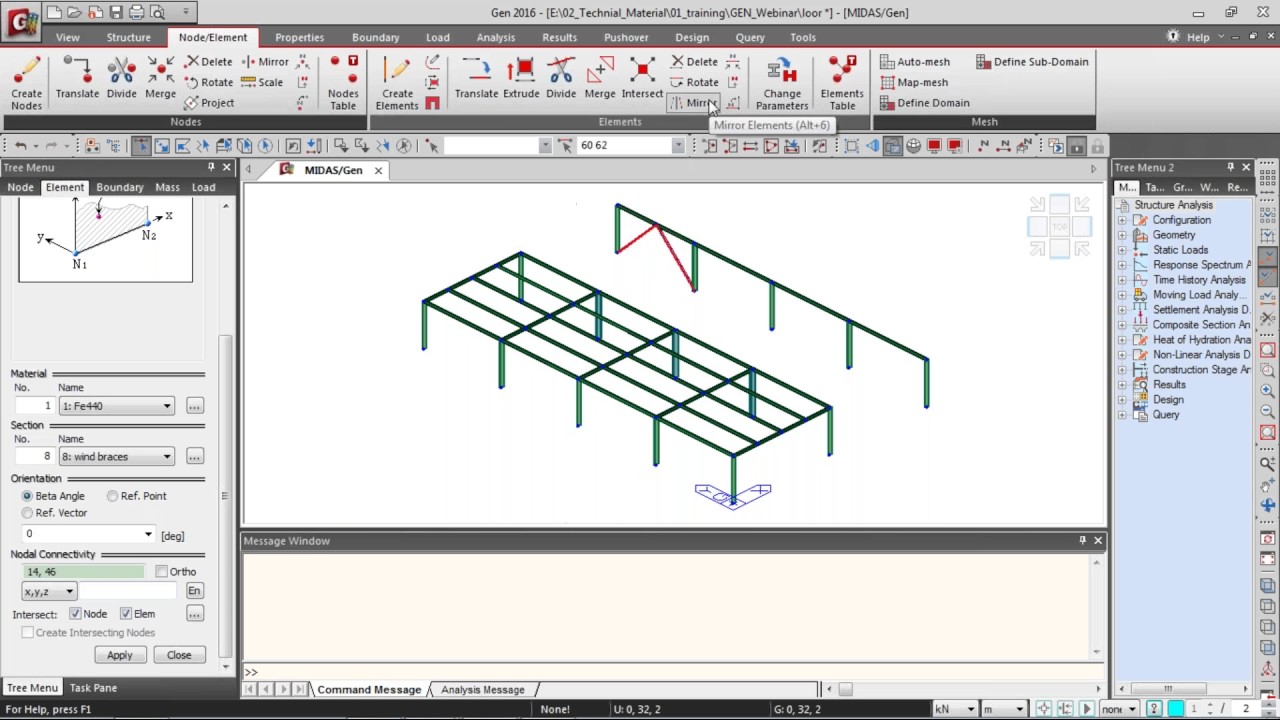This screenshot has width=1280, height=720.
Task: Switch to the Boundary tab in Tree Menu
Action: (x=119, y=187)
